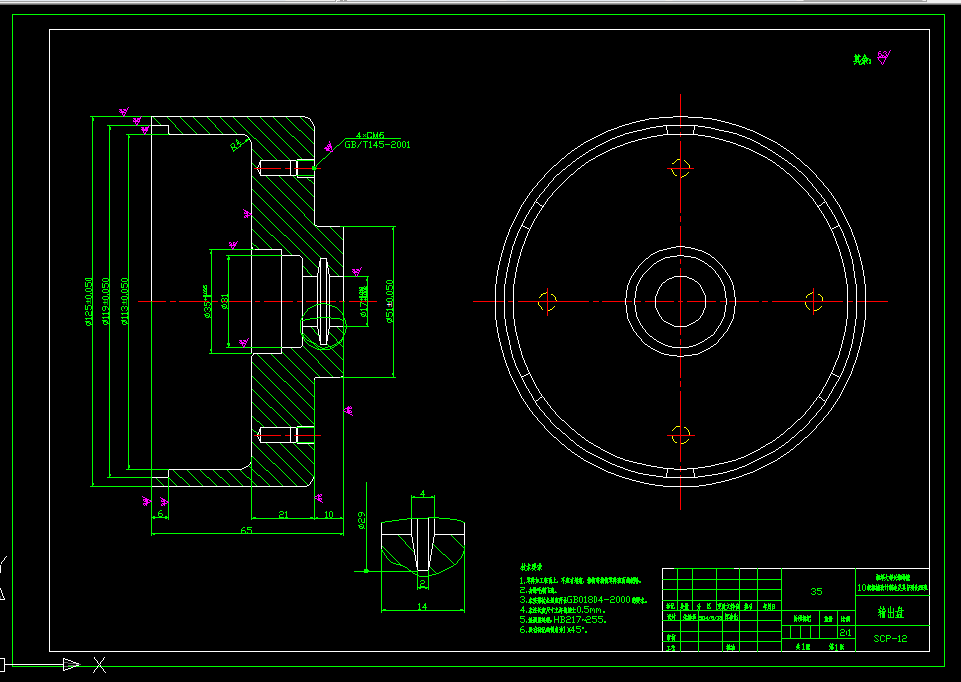Screen dimensions: 961x682
Task: Pick the bottom yellow bolt hole circle
Action: click(680, 435)
